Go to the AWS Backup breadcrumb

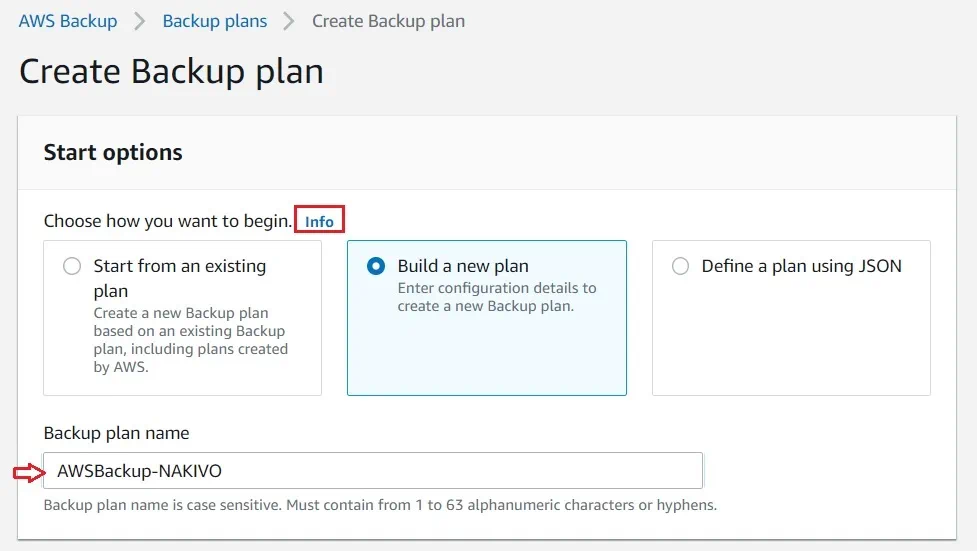(68, 21)
